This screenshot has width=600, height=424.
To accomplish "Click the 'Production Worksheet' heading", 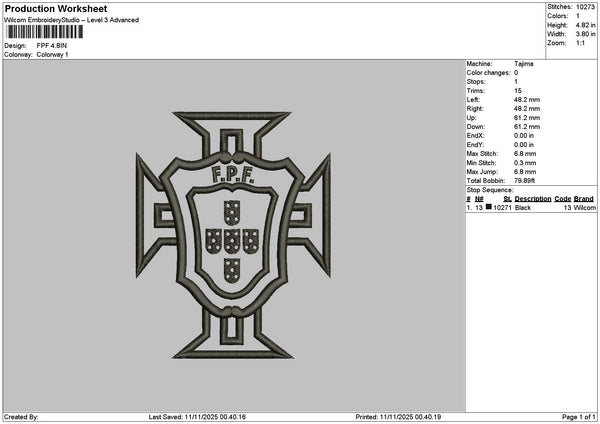I will coord(56,8).
